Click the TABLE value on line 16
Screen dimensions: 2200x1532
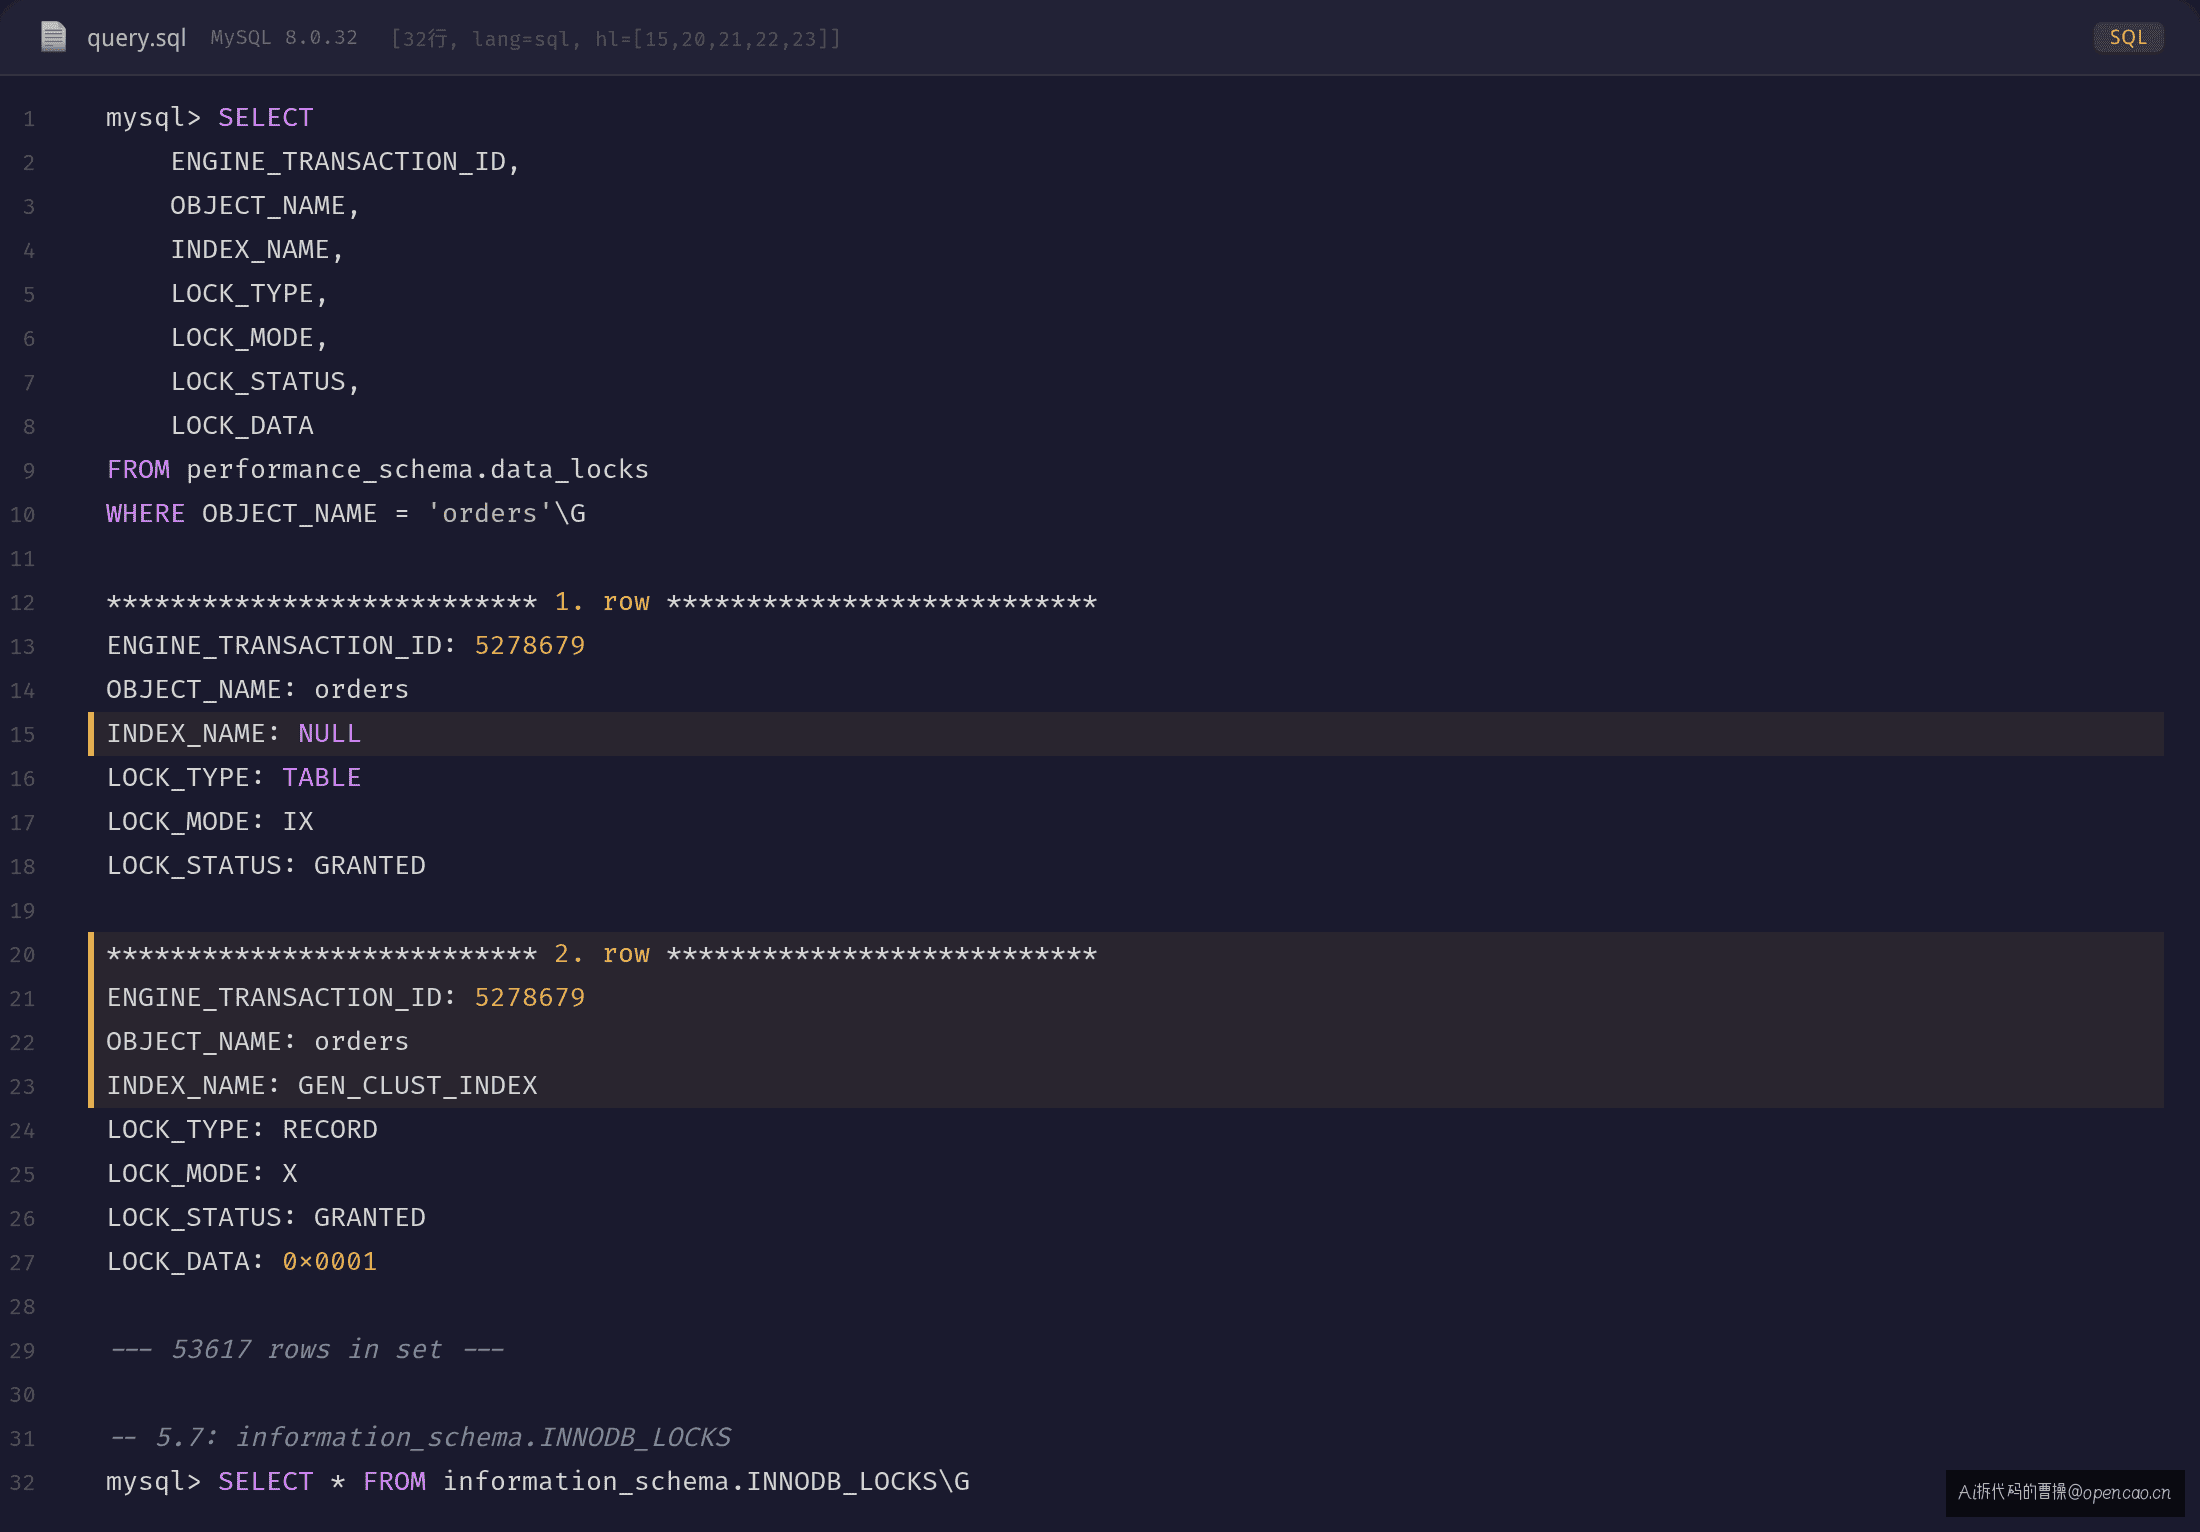click(322, 778)
